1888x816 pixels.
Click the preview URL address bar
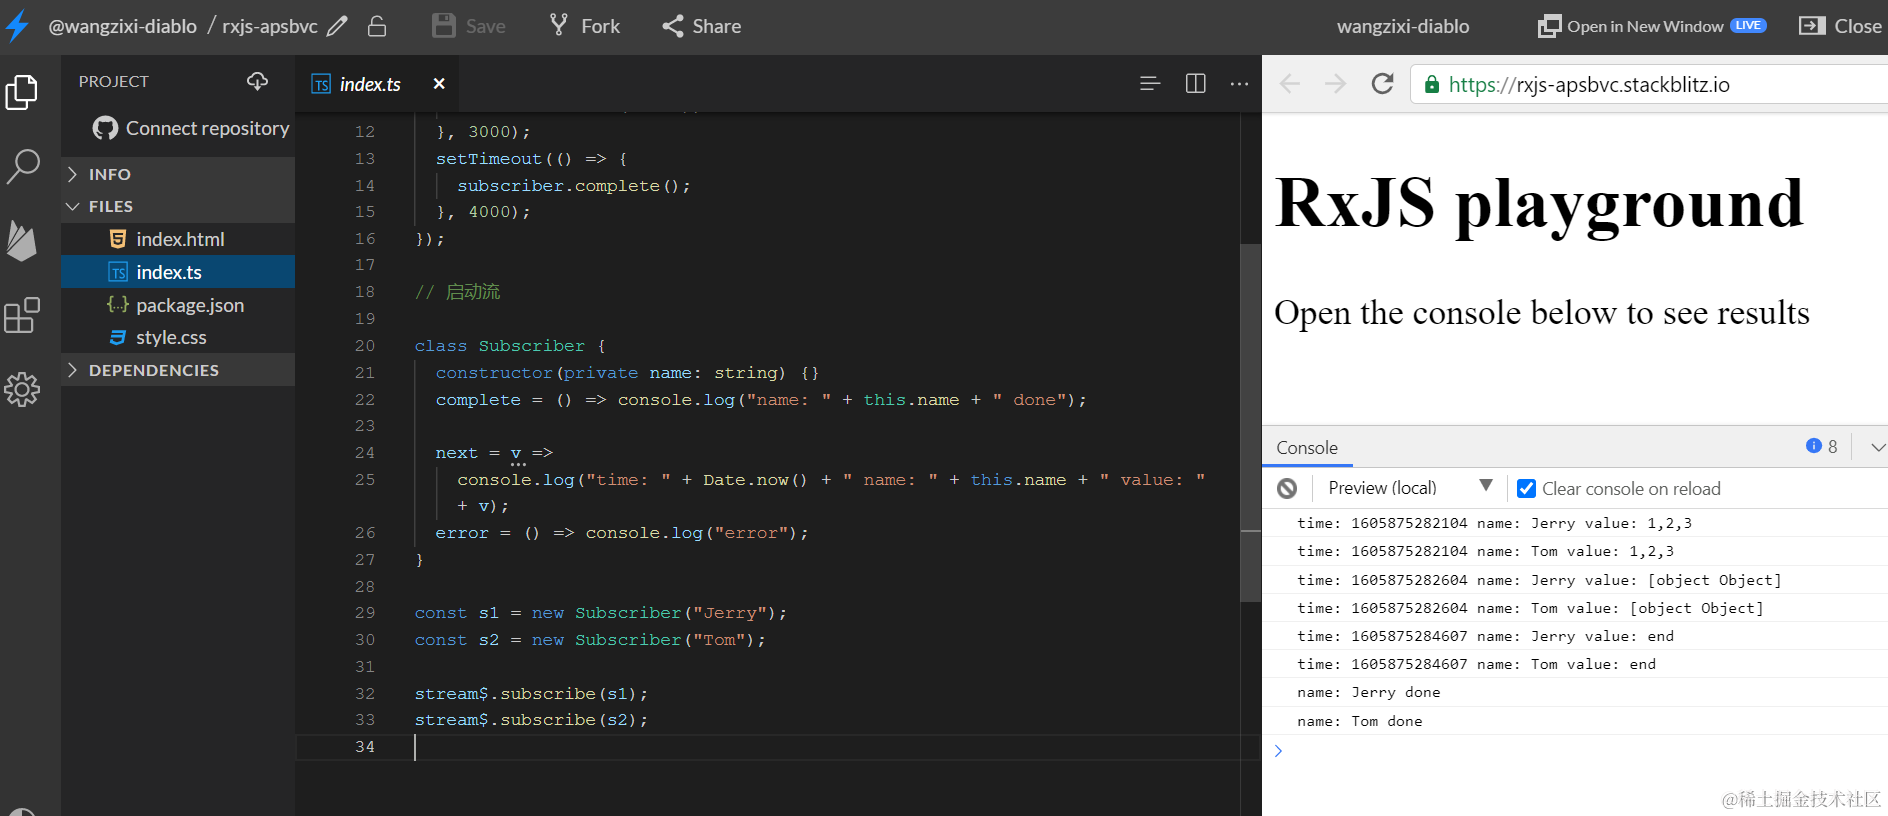[1650, 84]
